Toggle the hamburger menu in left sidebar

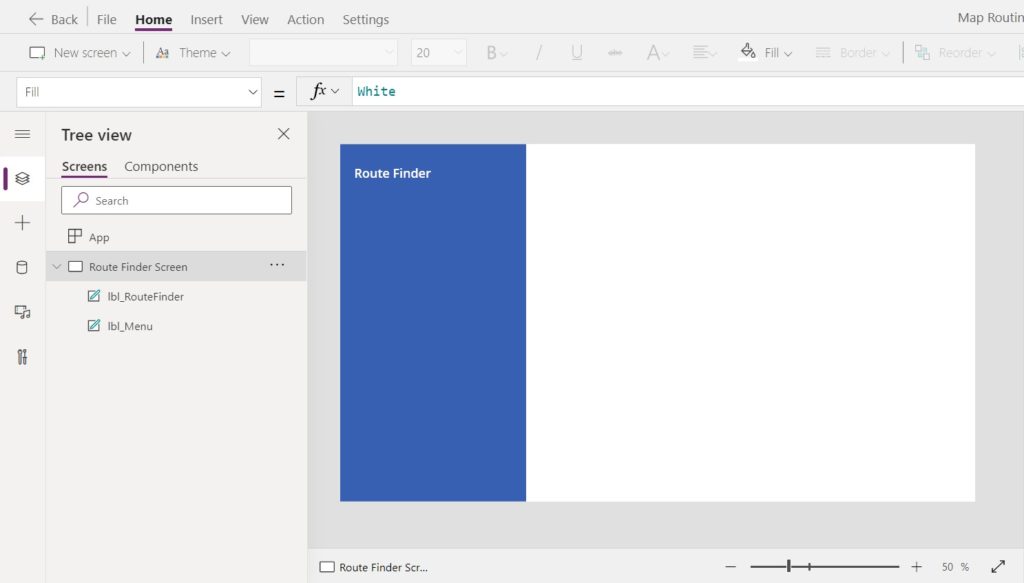22,134
